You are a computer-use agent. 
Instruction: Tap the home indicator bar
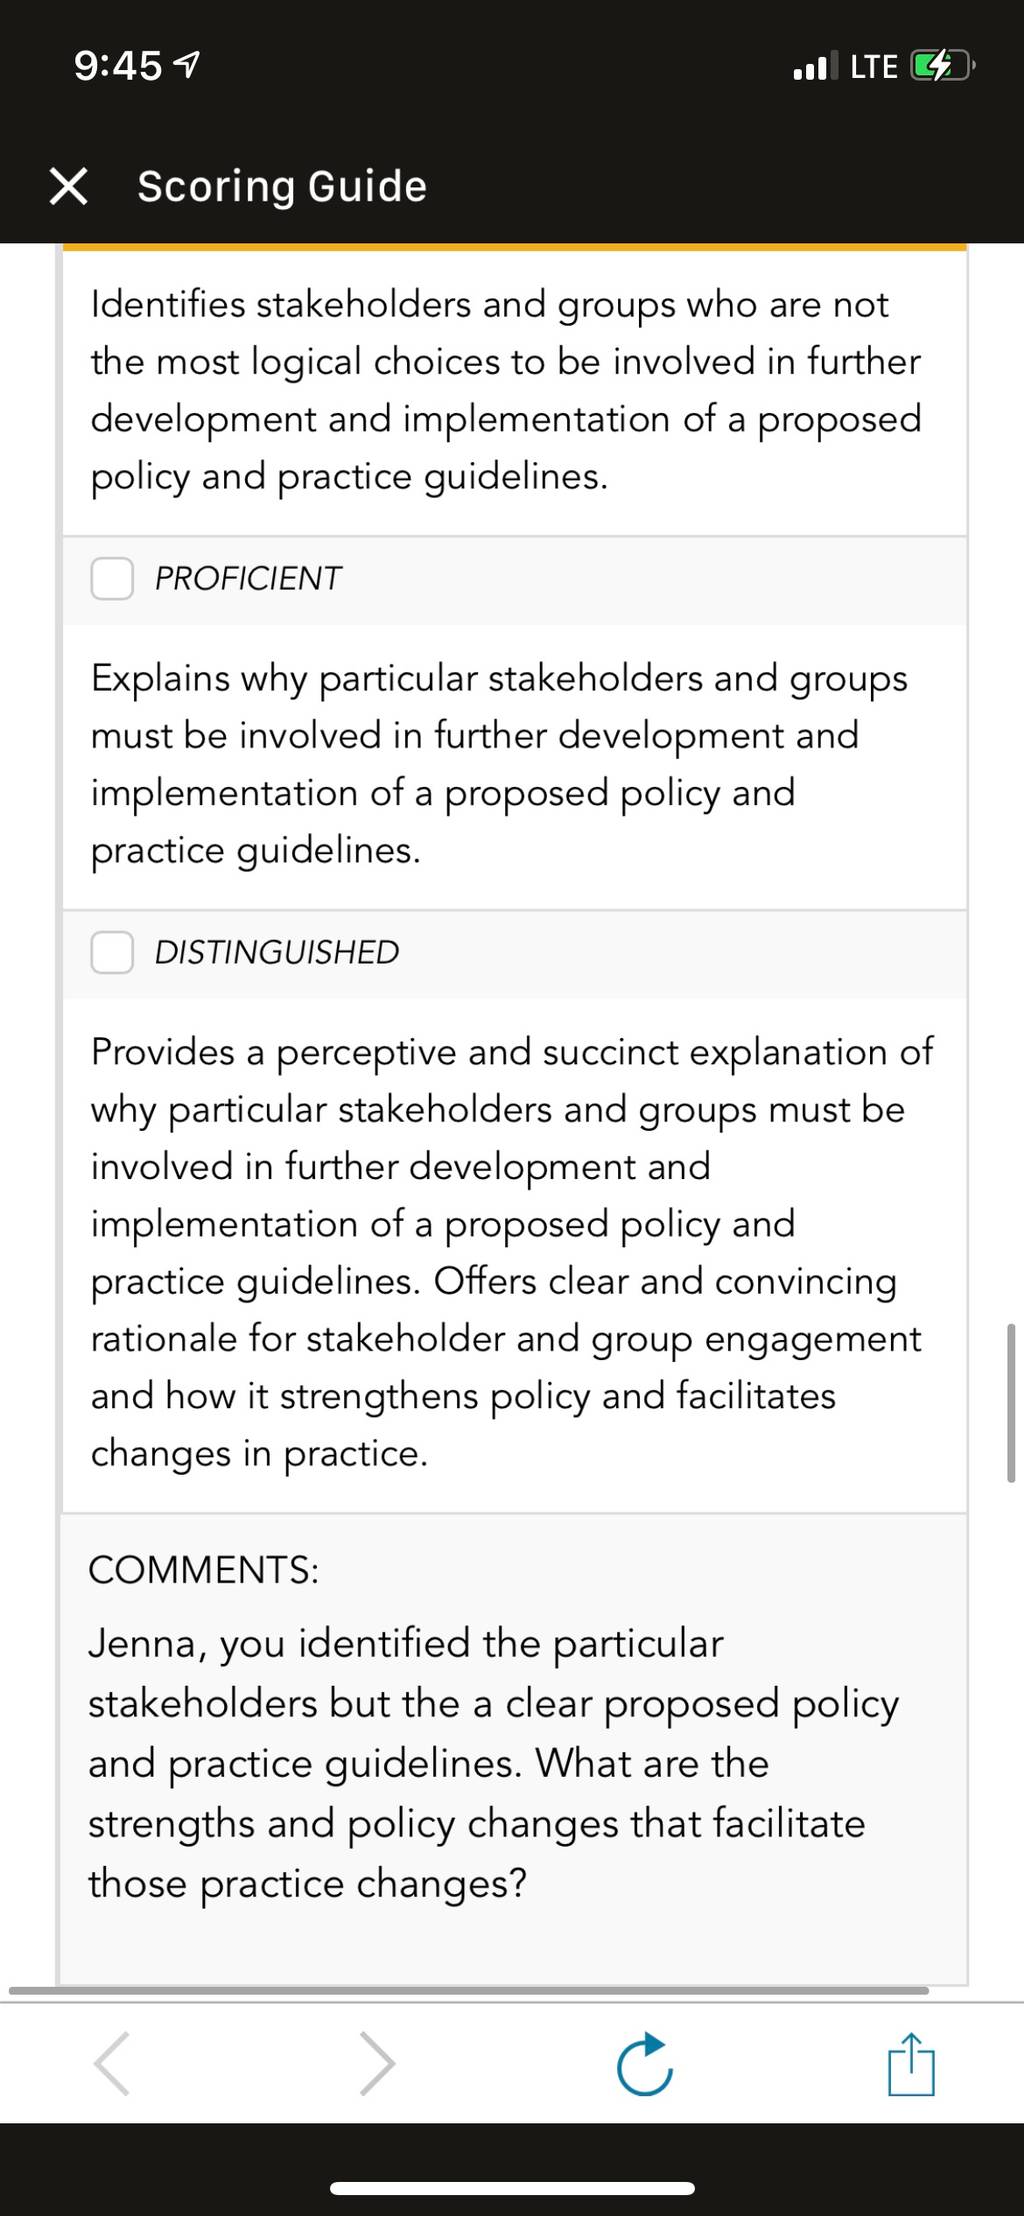[512, 2189]
